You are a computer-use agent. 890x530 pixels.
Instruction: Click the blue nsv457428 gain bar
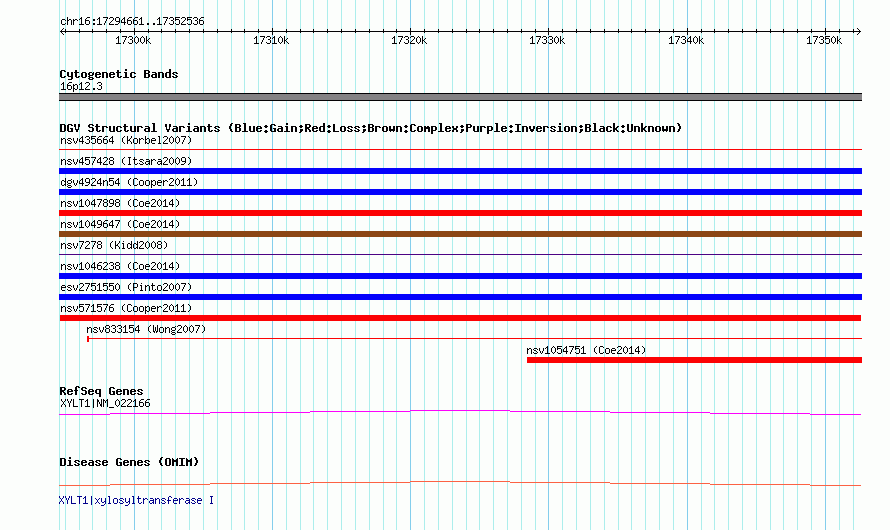tap(460, 171)
